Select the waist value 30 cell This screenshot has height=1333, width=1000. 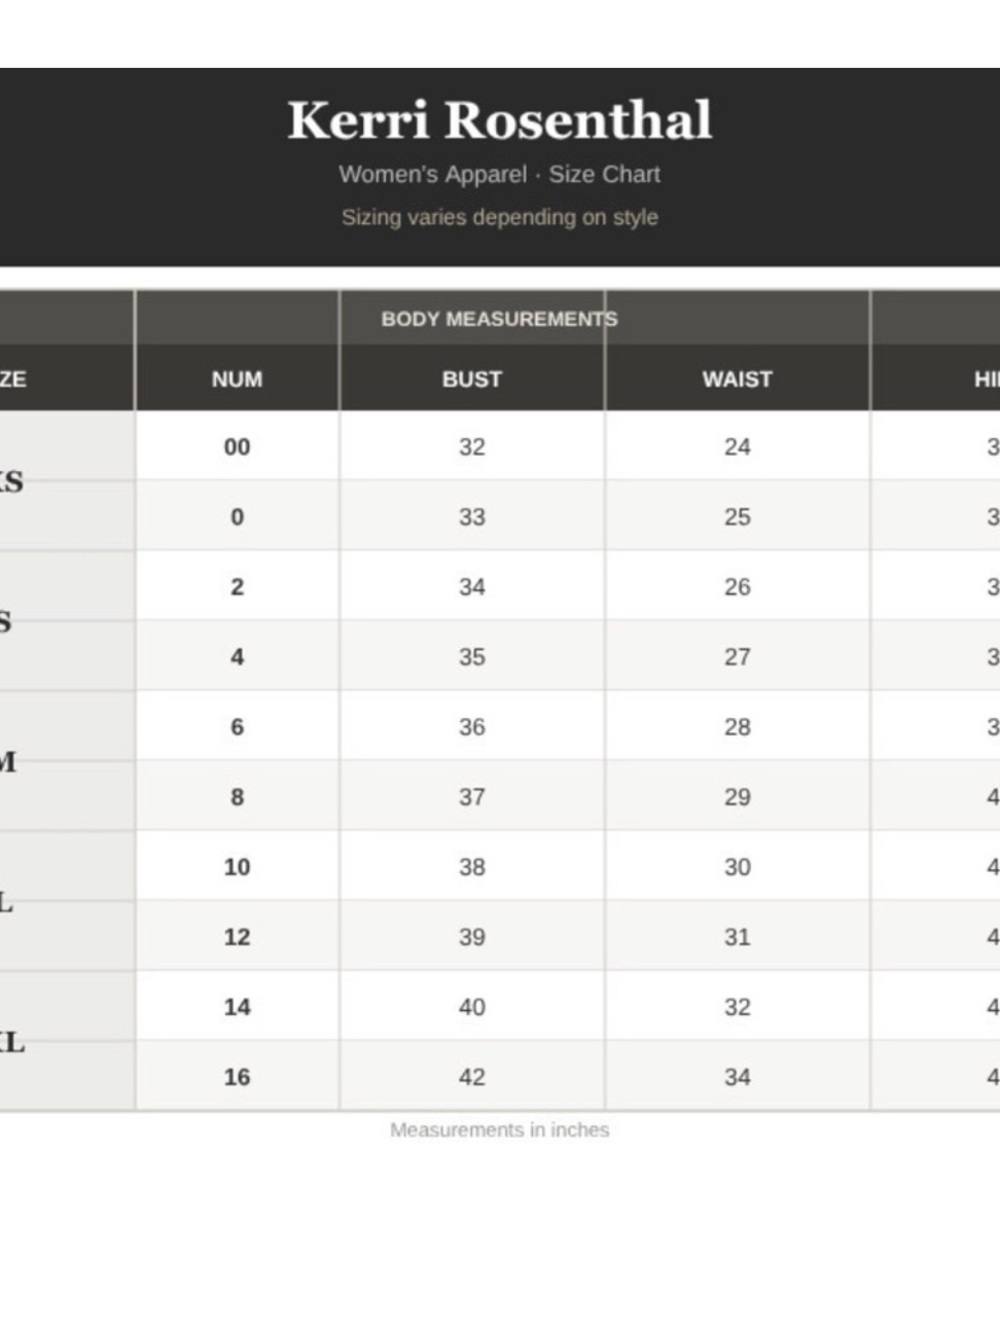(737, 867)
